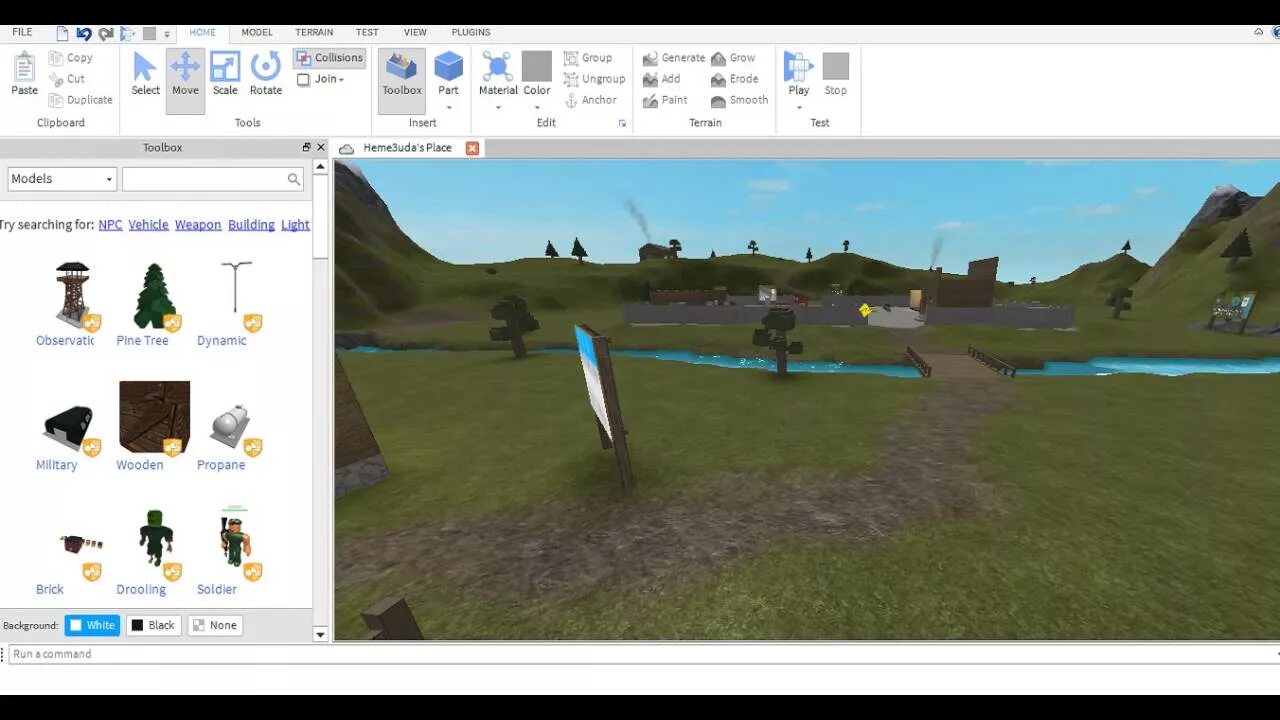Open quick access toolbar customize arrow
Image resolution: width=1280 pixels, height=720 pixels.
coord(167,34)
